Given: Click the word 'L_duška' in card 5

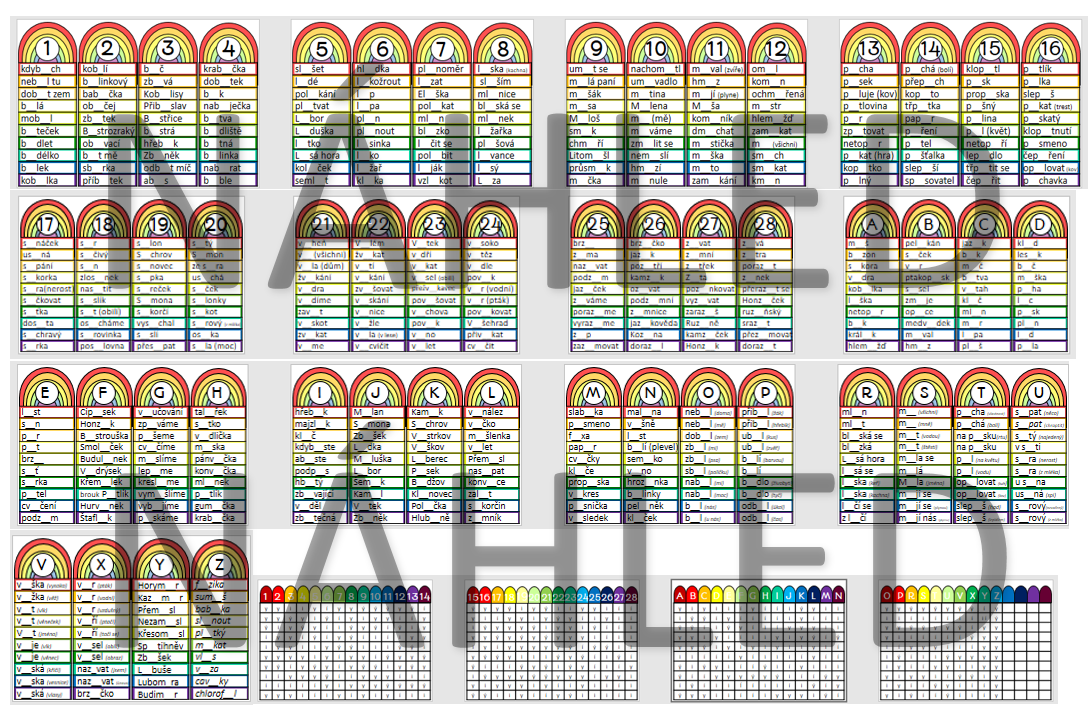Looking at the screenshot, I should point(314,131).
